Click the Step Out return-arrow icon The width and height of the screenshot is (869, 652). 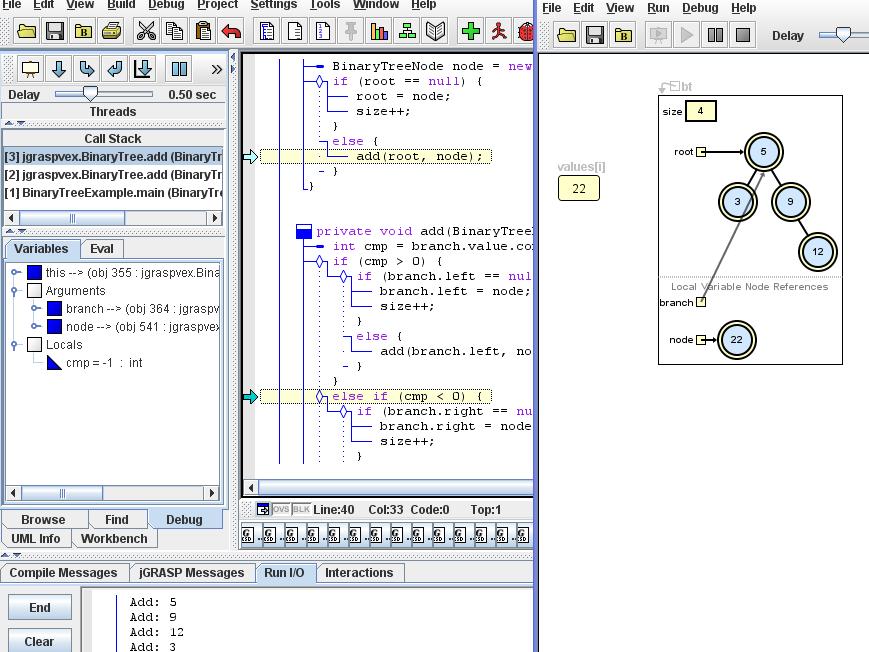click(115, 69)
